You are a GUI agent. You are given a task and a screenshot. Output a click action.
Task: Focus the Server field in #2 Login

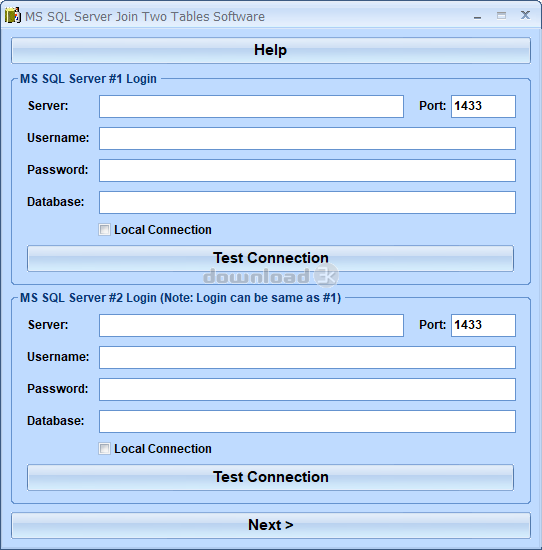tap(251, 325)
